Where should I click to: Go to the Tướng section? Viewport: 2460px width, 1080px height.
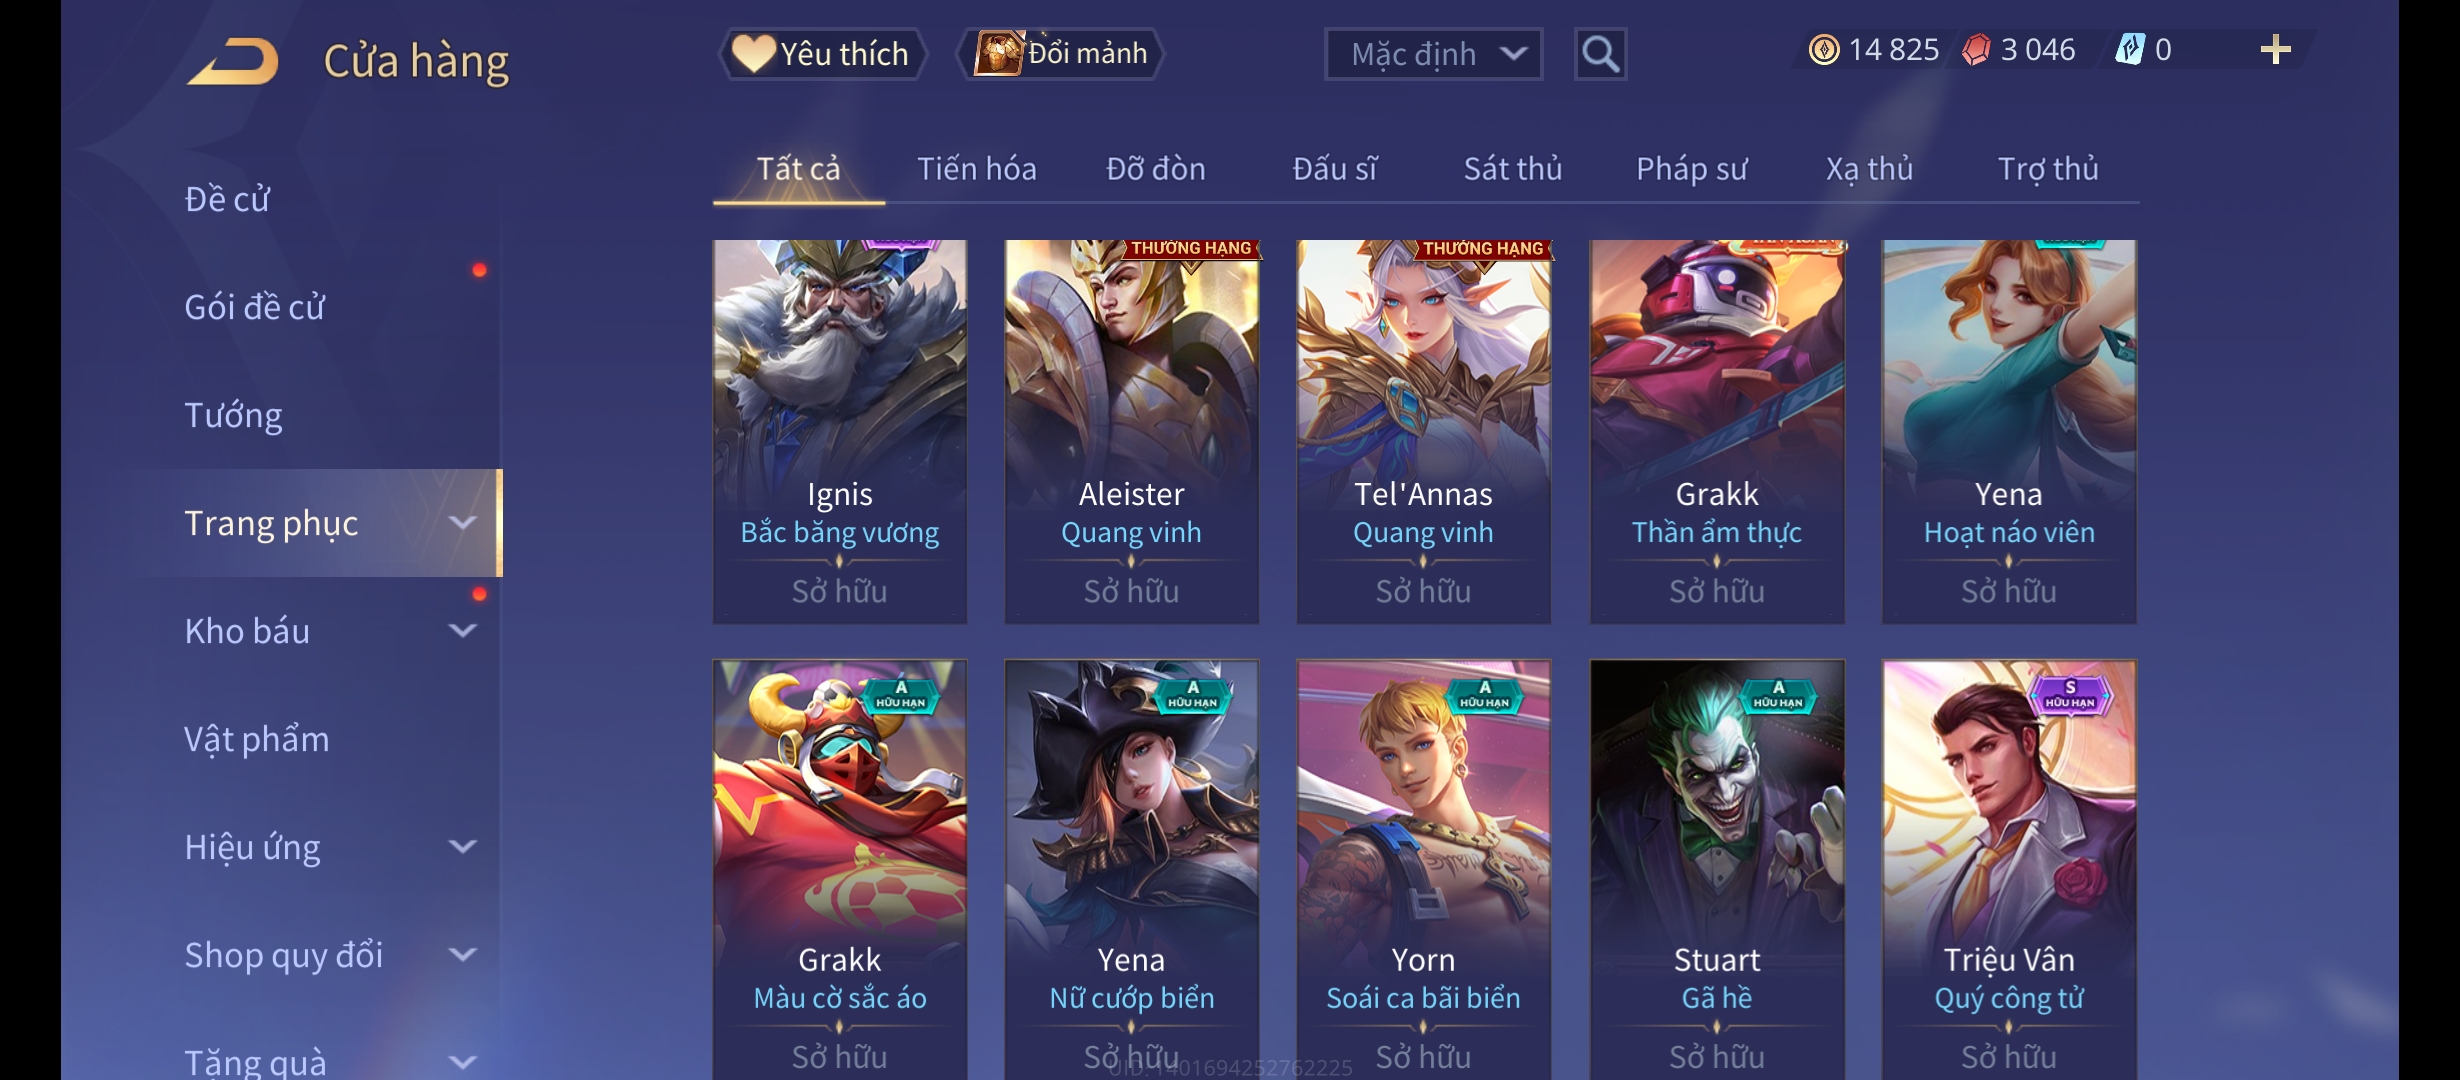click(x=233, y=415)
